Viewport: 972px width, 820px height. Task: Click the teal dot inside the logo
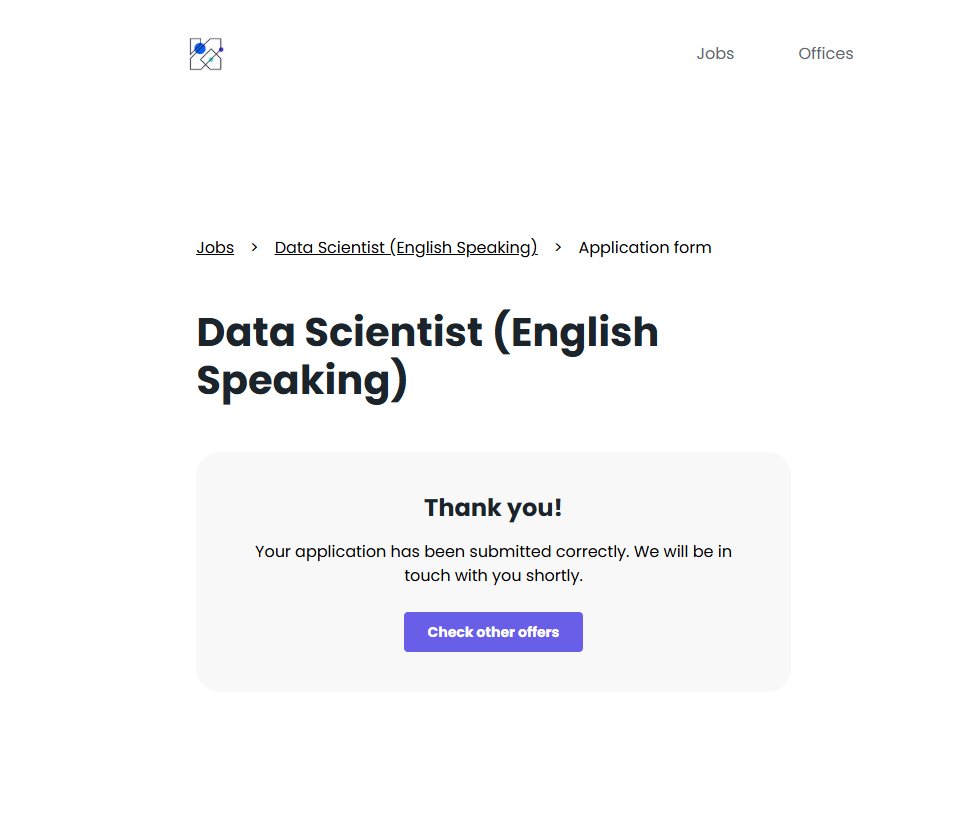coord(211,60)
